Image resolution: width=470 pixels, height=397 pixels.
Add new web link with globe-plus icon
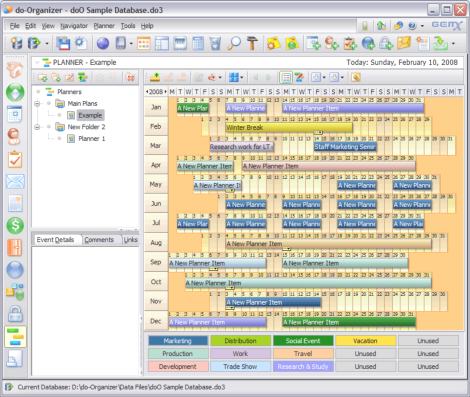point(368,43)
